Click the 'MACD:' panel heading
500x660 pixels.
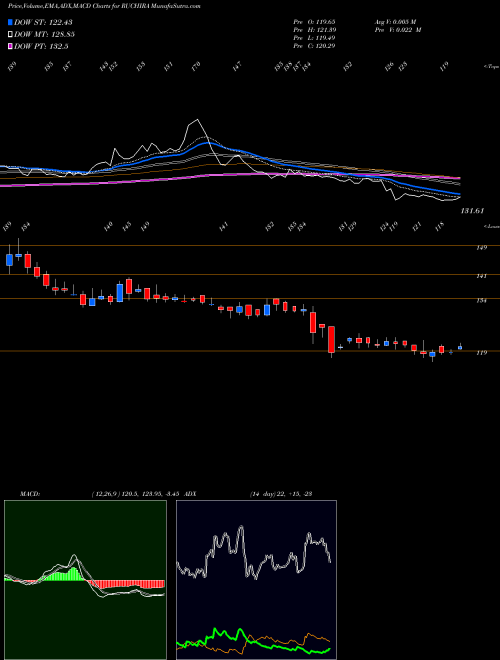click(x=29, y=494)
